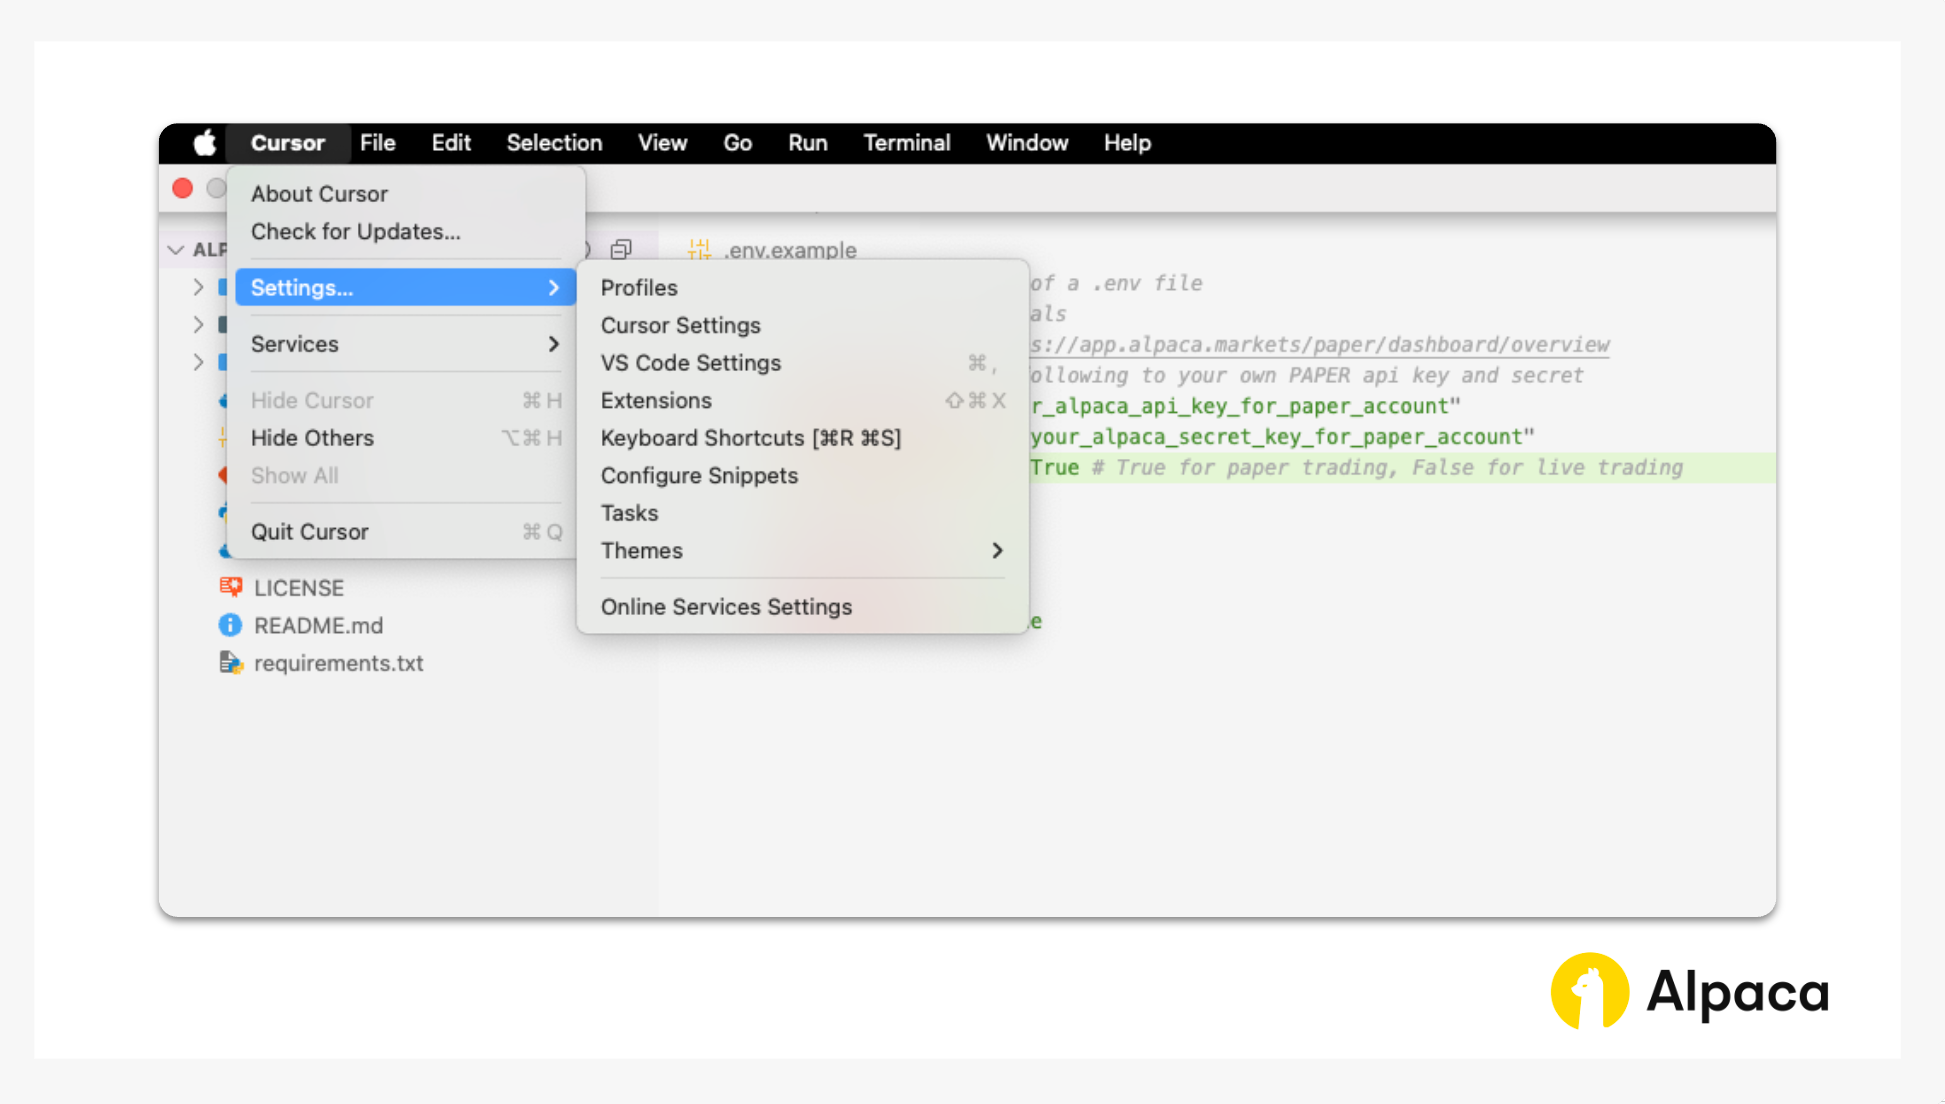Open requirements.txt file
The height and width of the screenshot is (1104, 1945).
click(x=338, y=664)
